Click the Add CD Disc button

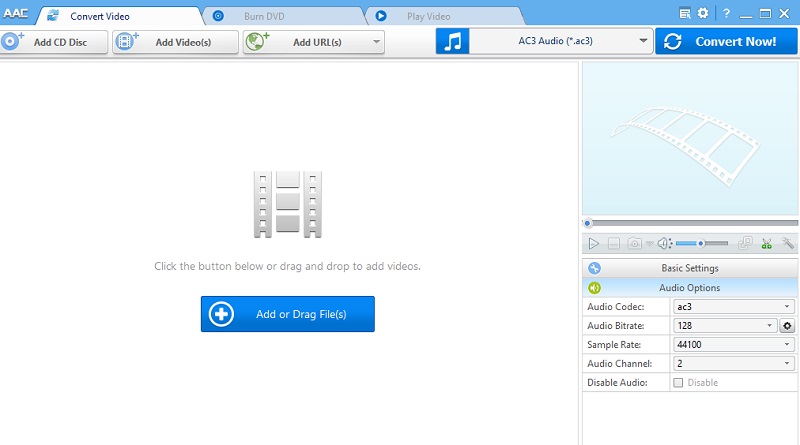pyautogui.click(x=54, y=42)
